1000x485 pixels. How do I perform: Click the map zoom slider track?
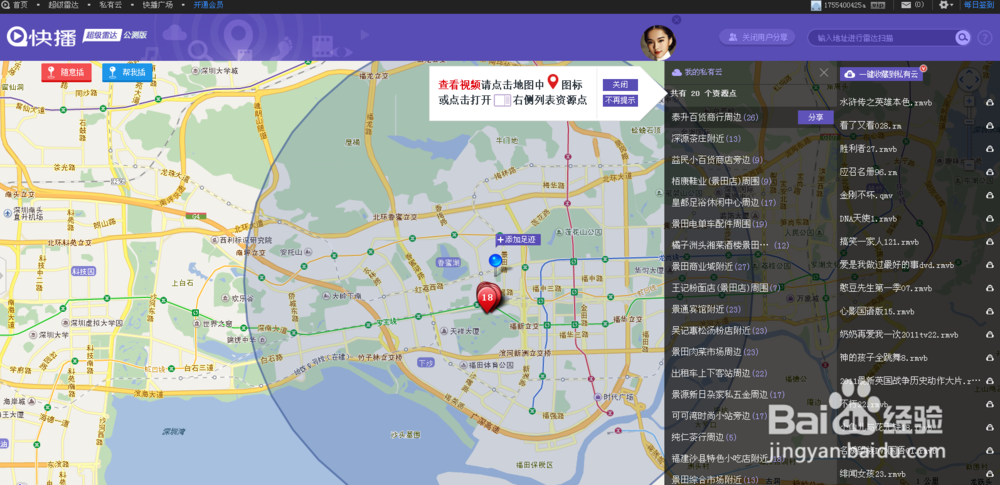point(969,134)
